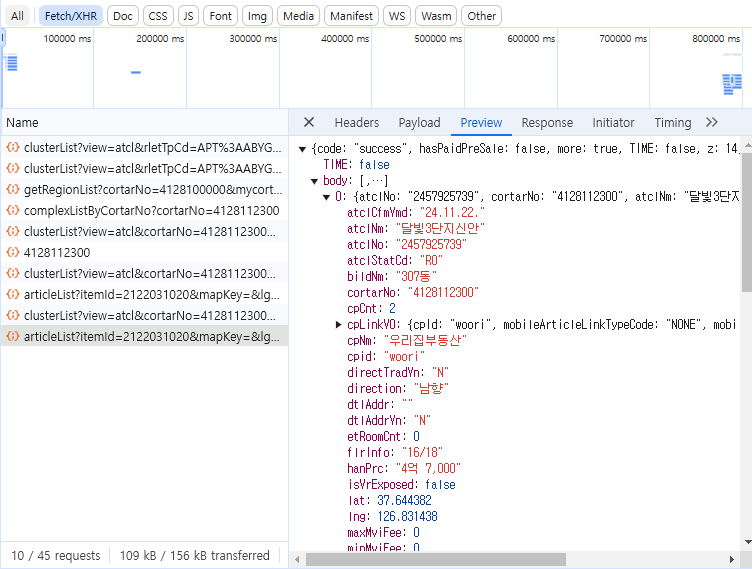Viewport: 752px width, 569px height.
Task: Select complexListByCortarNo request
Action: pyautogui.click(x=144, y=211)
